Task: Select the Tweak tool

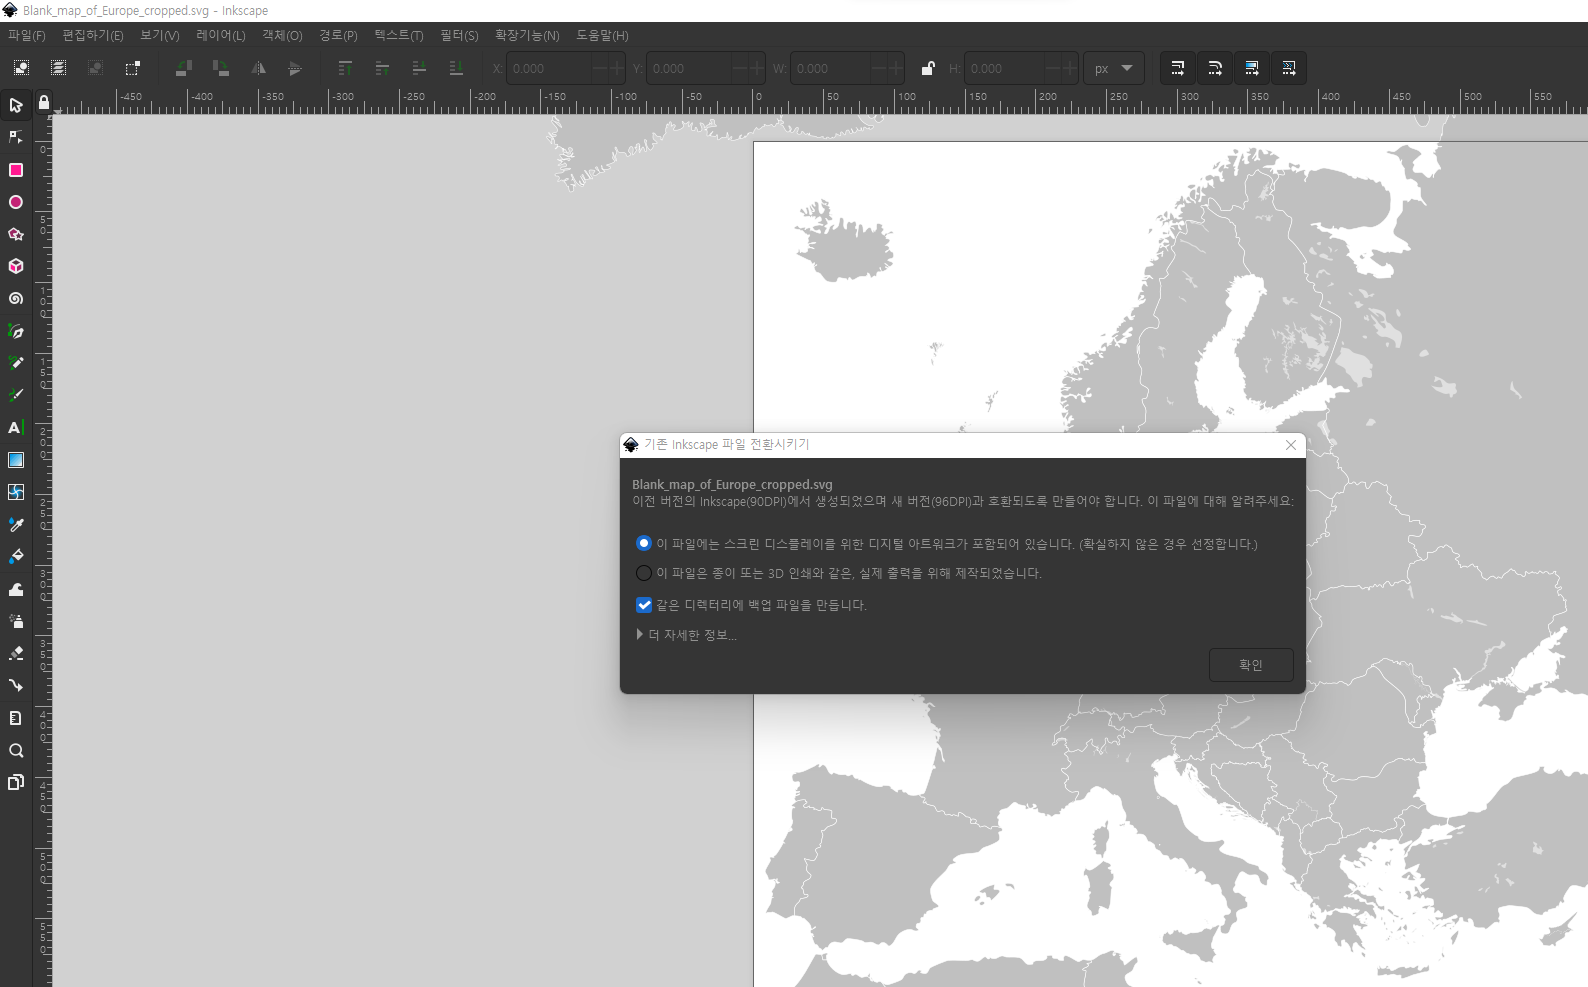Action: coord(16,589)
